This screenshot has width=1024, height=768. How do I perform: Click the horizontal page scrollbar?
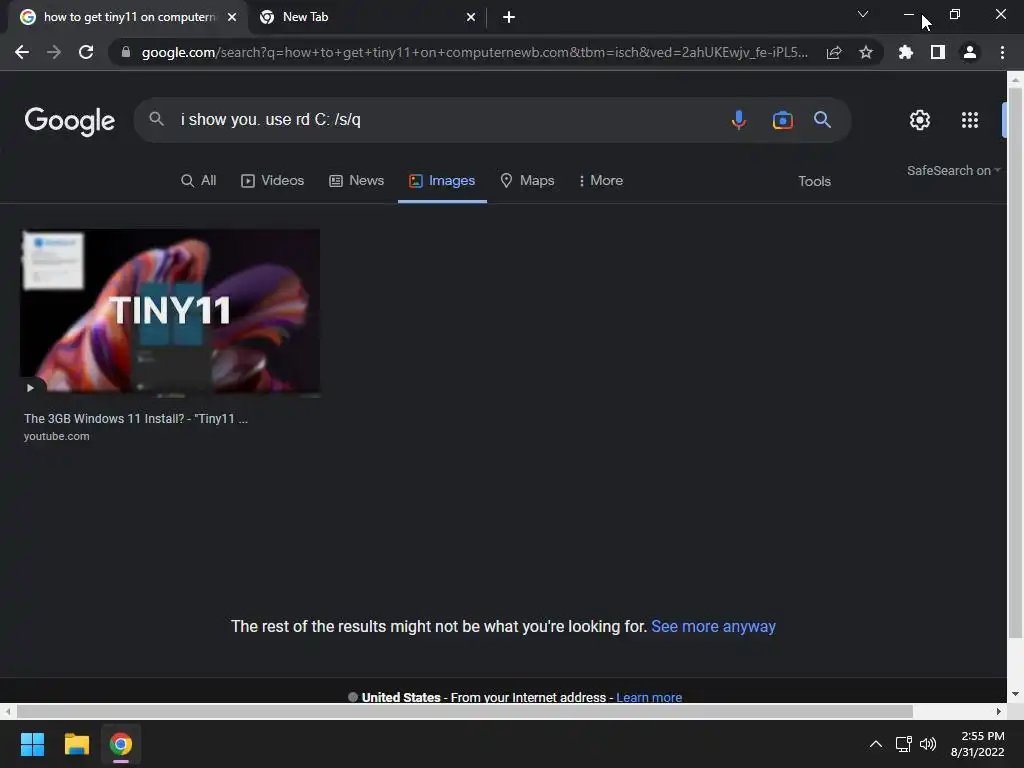coord(464,711)
